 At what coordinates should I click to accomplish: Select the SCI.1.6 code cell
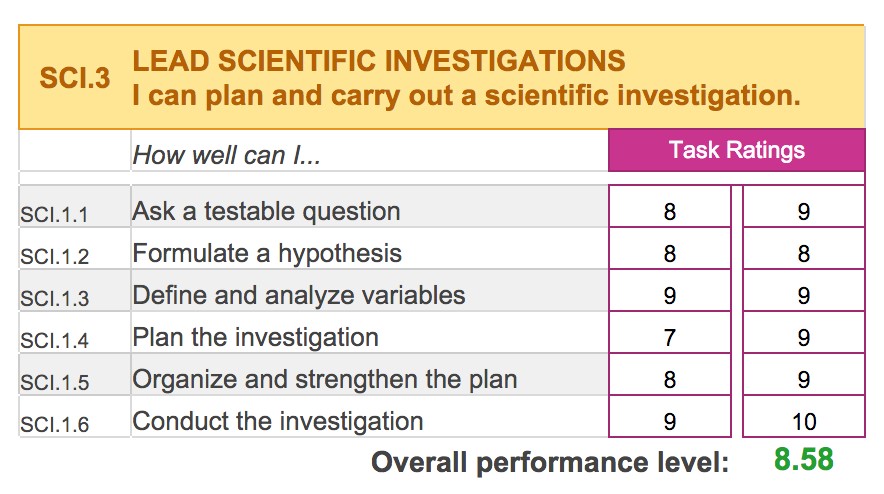point(75,416)
